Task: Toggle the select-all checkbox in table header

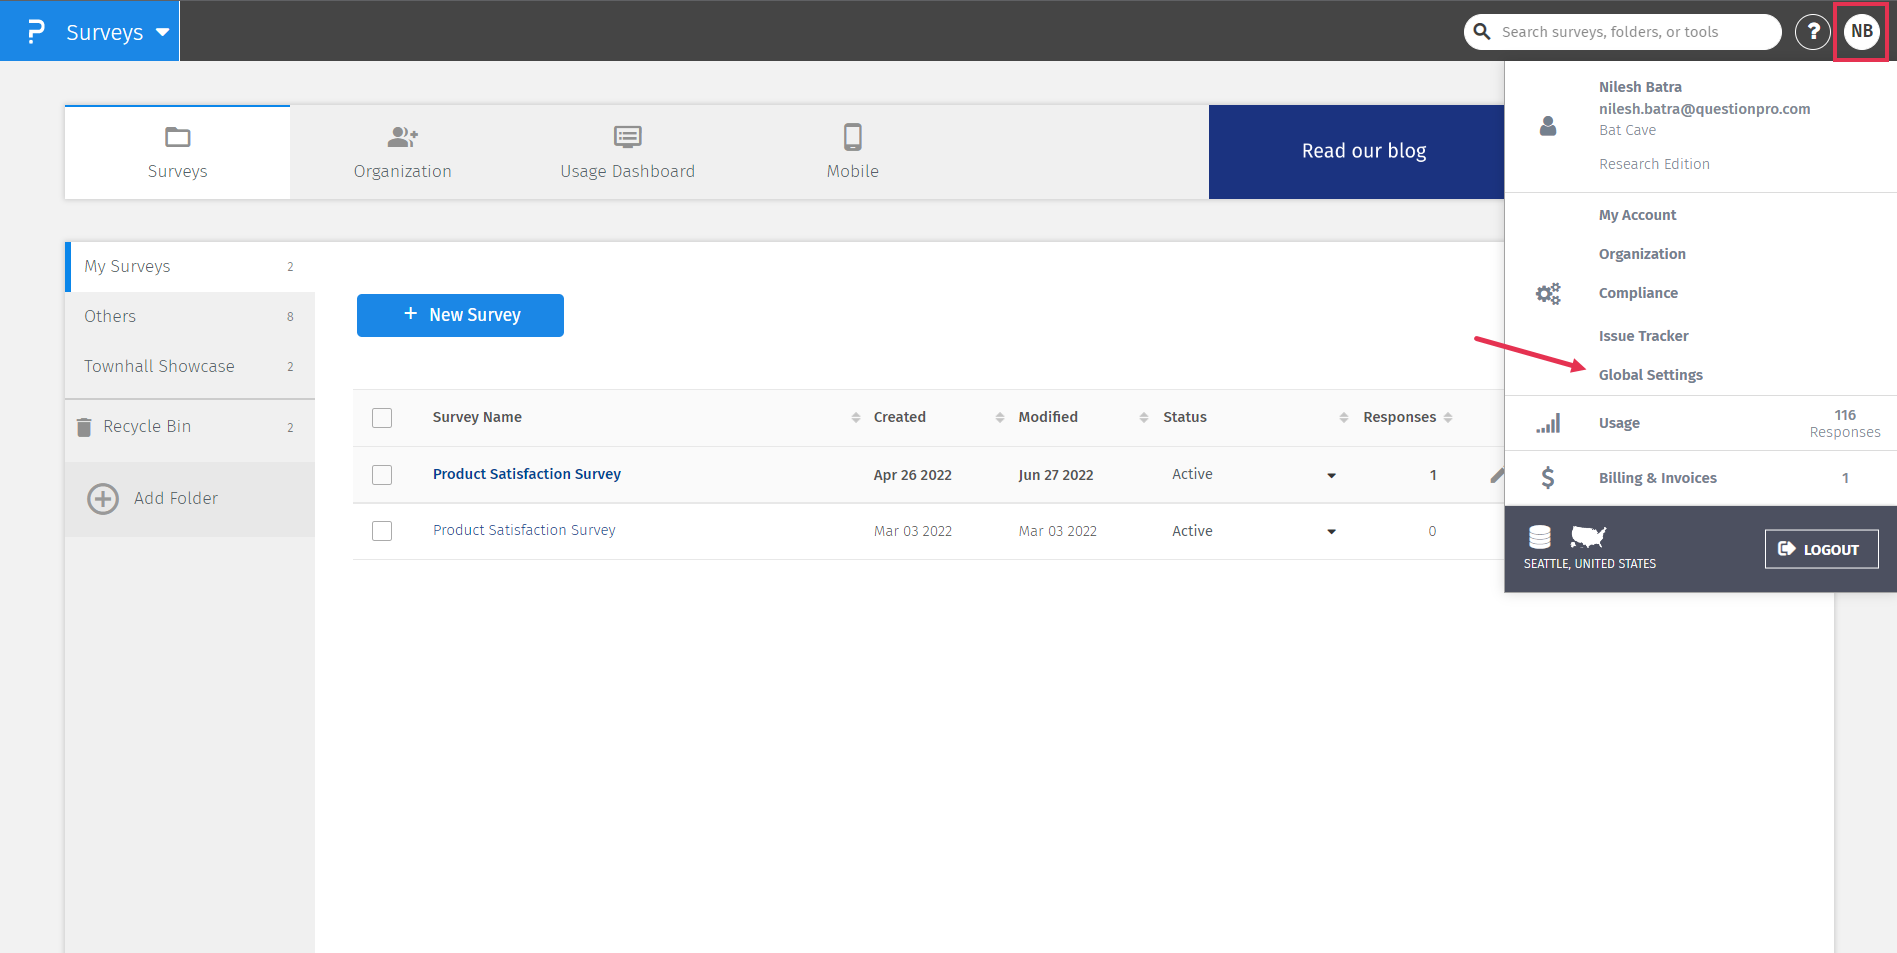Action: click(x=382, y=418)
